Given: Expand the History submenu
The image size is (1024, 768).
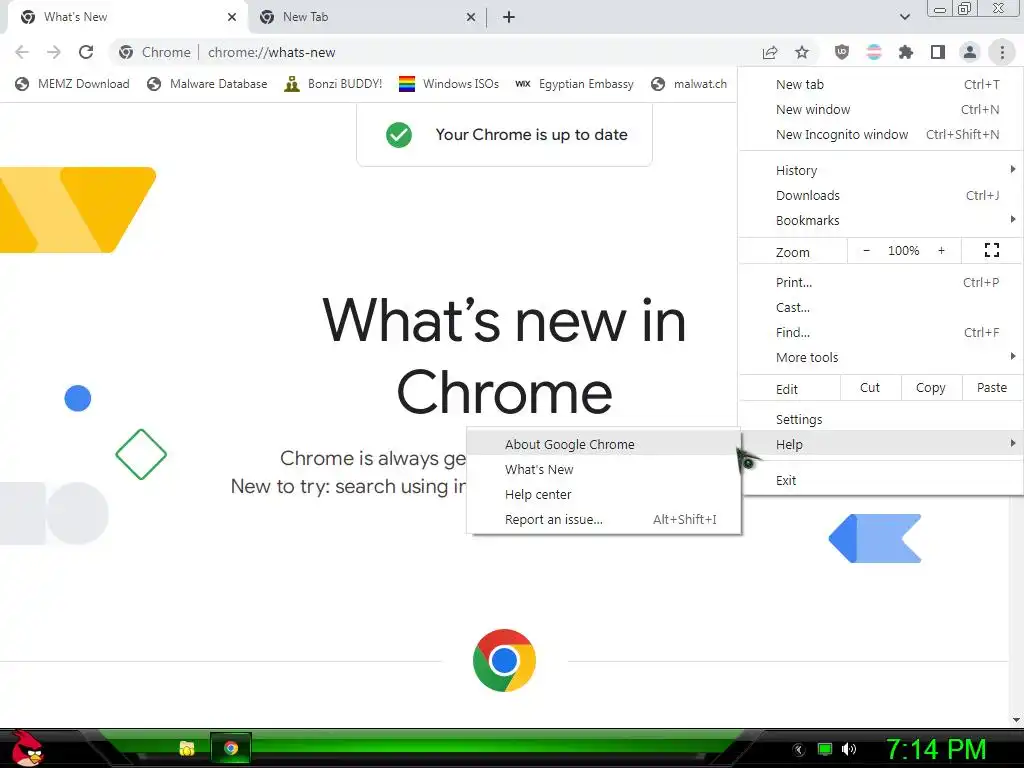Looking at the screenshot, I should (x=881, y=170).
